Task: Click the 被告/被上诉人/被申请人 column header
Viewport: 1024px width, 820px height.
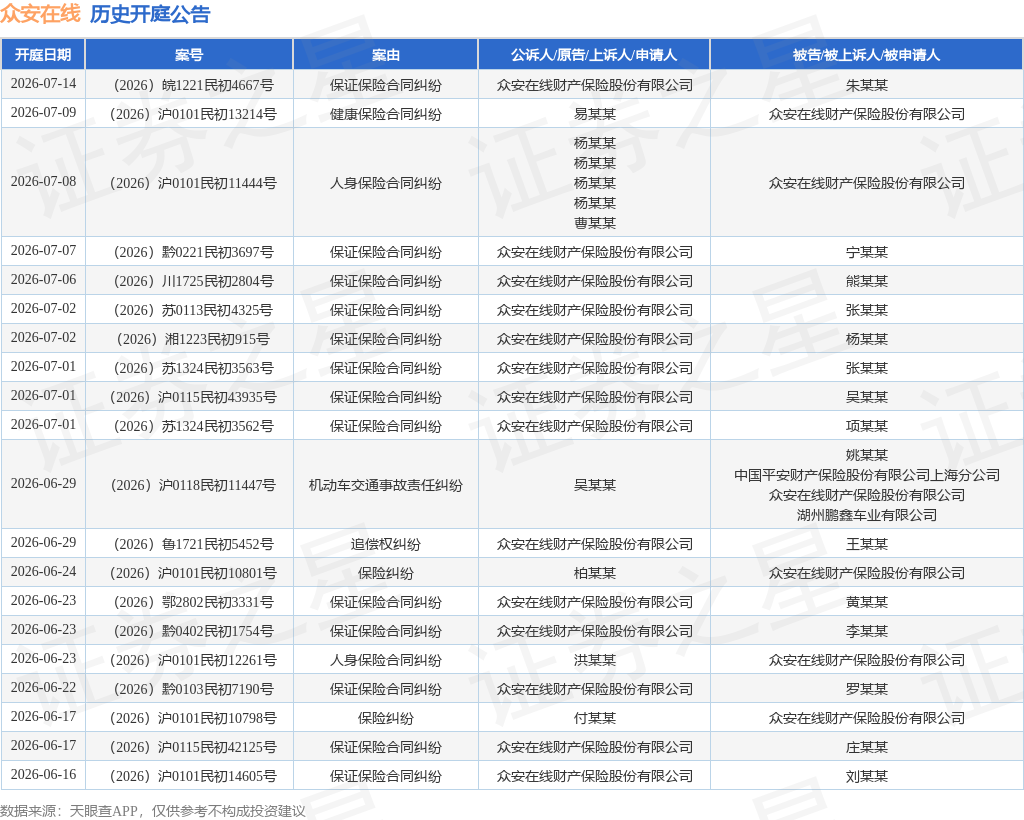Action: [x=867, y=55]
